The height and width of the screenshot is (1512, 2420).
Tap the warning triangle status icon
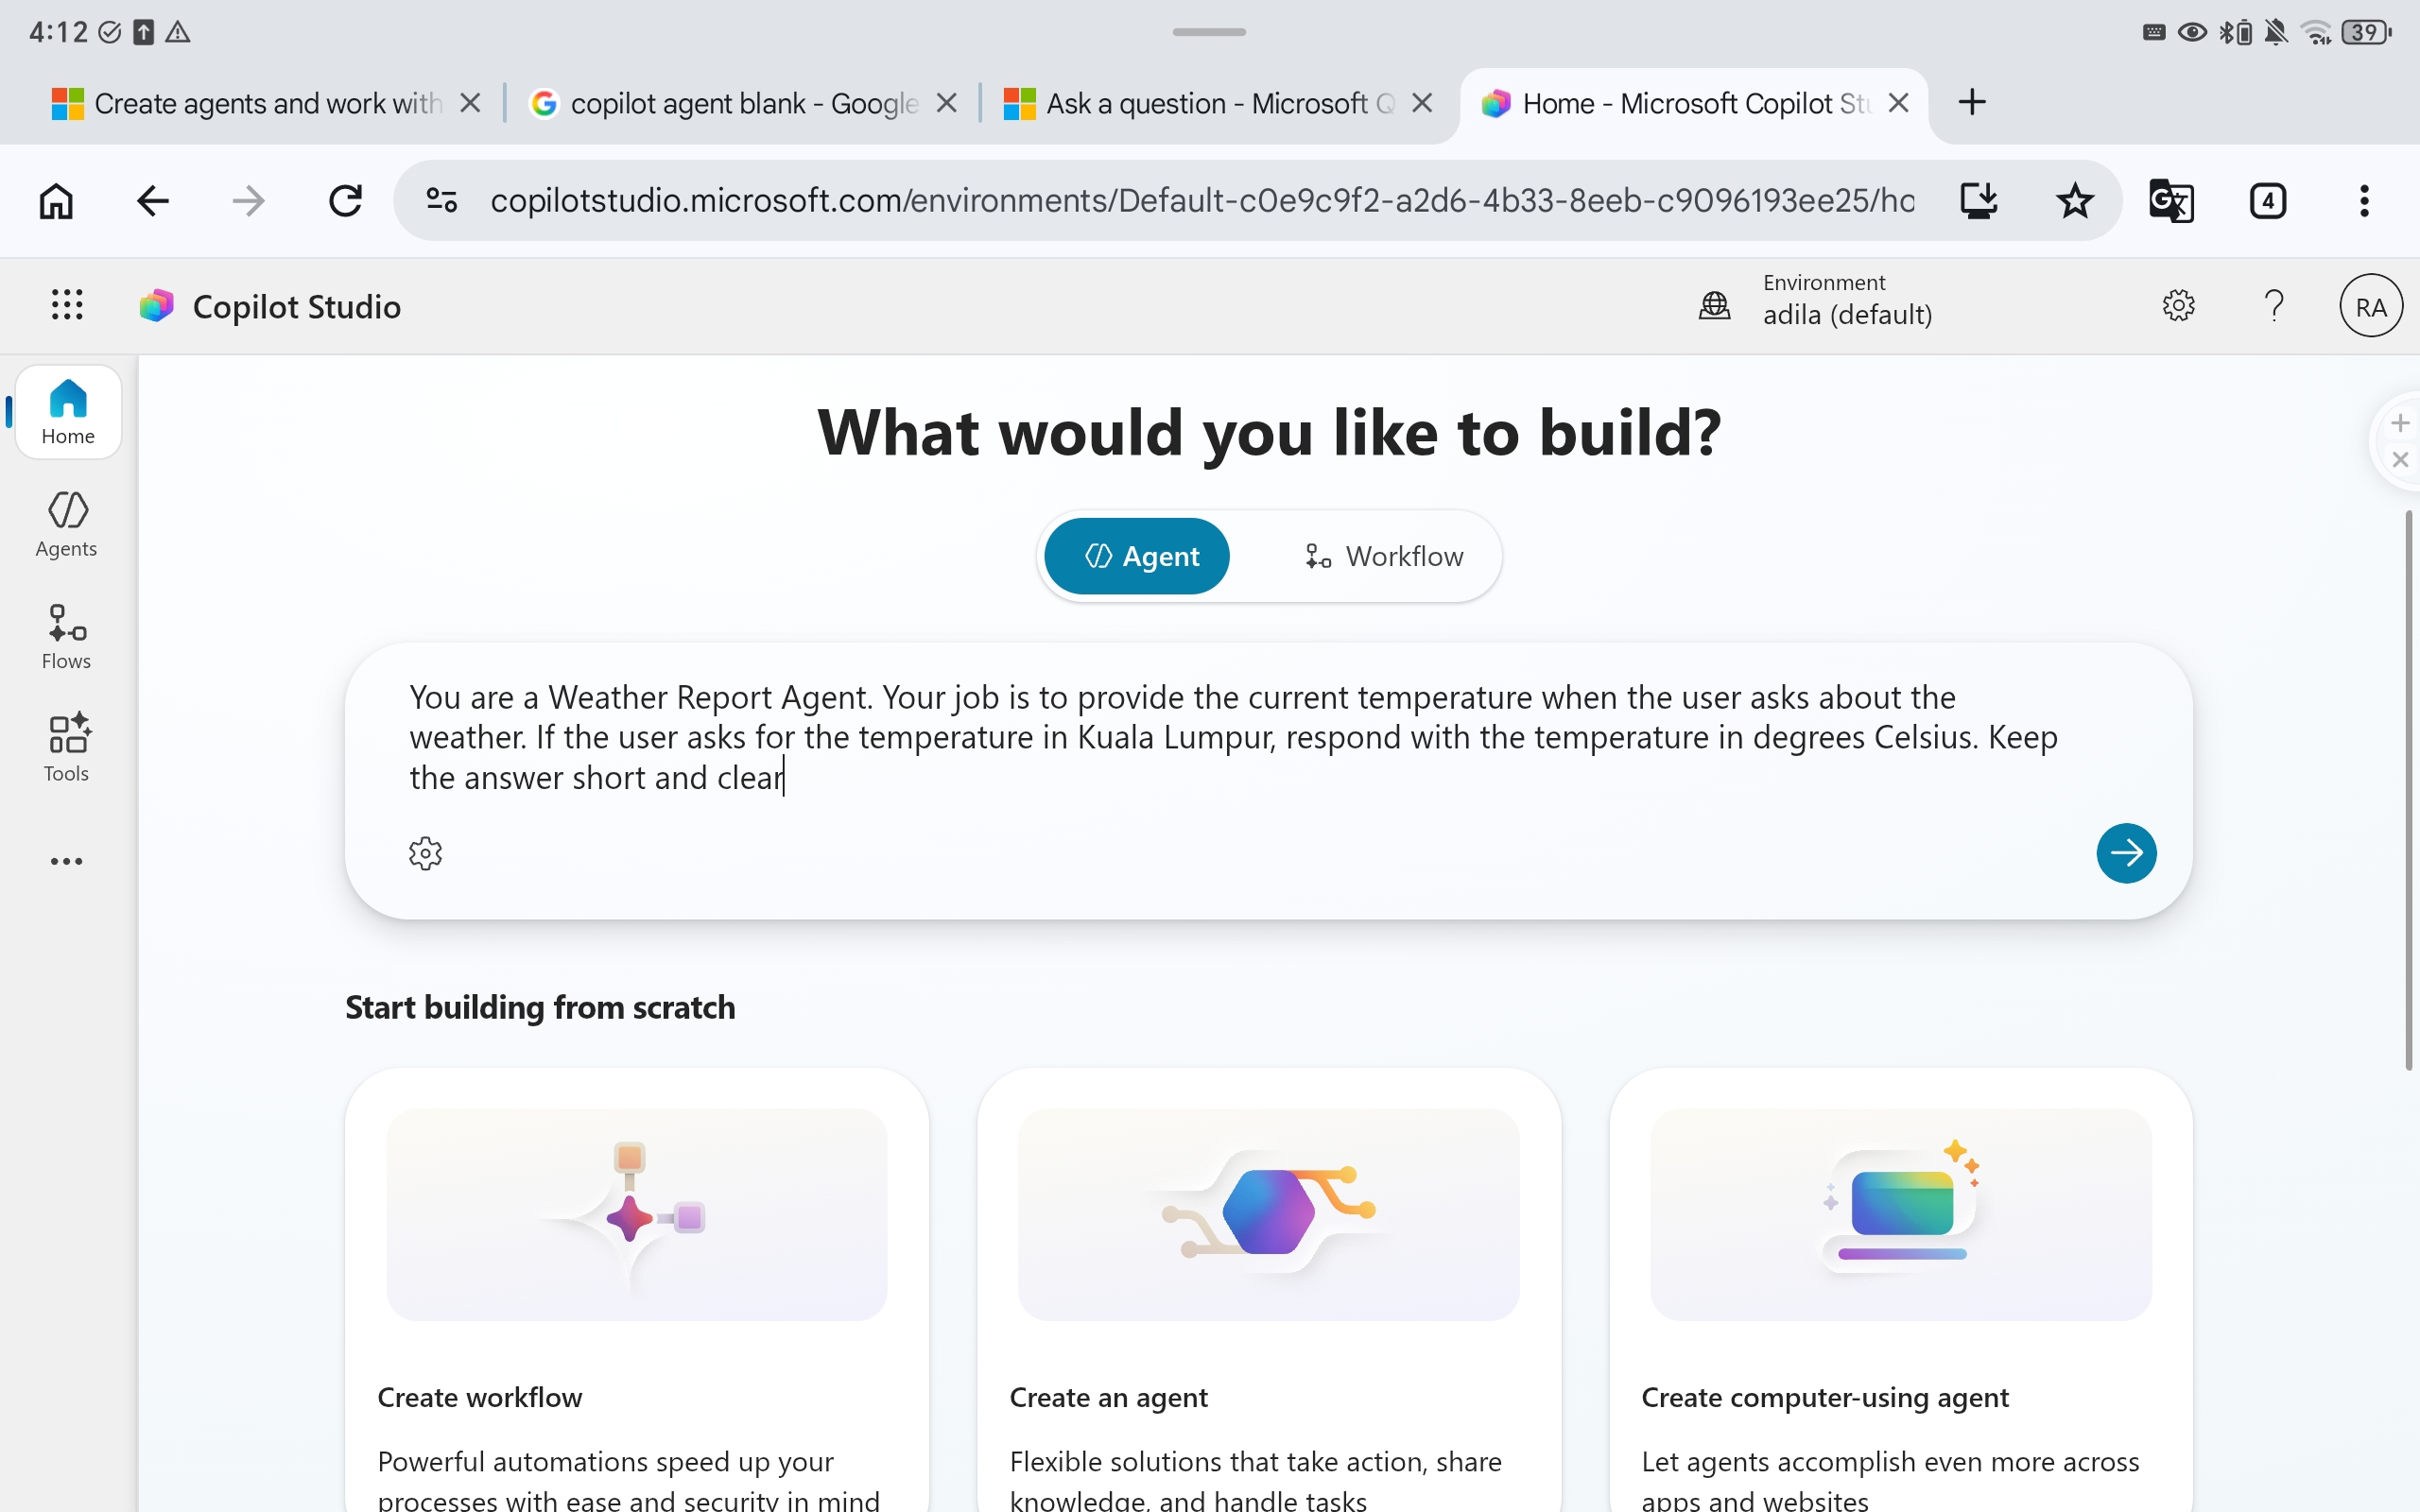pyautogui.click(x=178, y=32)
